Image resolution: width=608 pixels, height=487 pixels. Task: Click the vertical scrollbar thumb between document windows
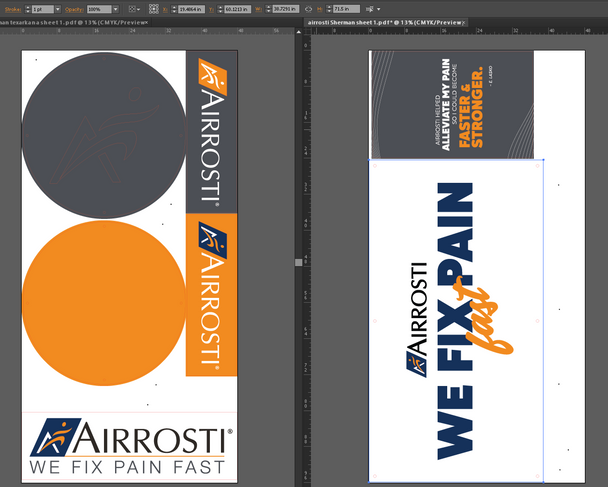[x=297, y=261]
